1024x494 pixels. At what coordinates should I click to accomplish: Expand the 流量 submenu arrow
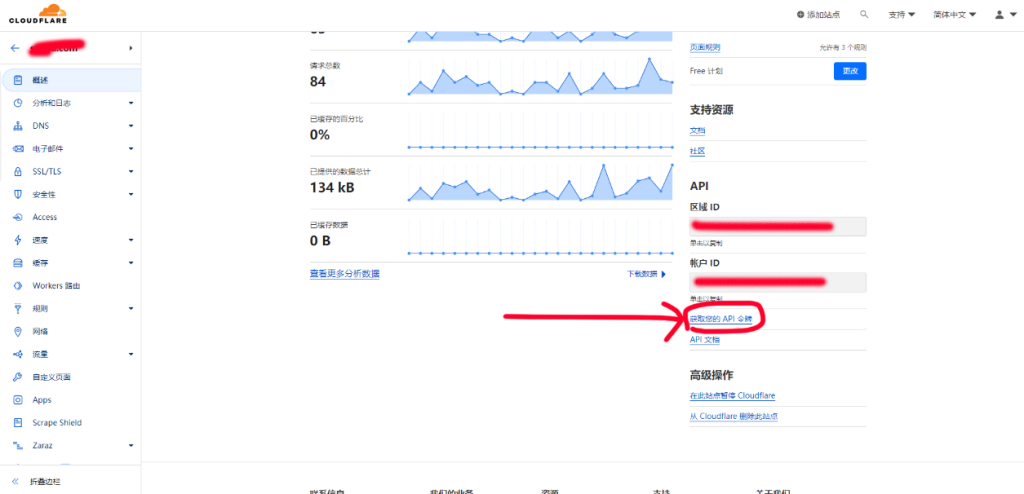(x=131, y=354)
